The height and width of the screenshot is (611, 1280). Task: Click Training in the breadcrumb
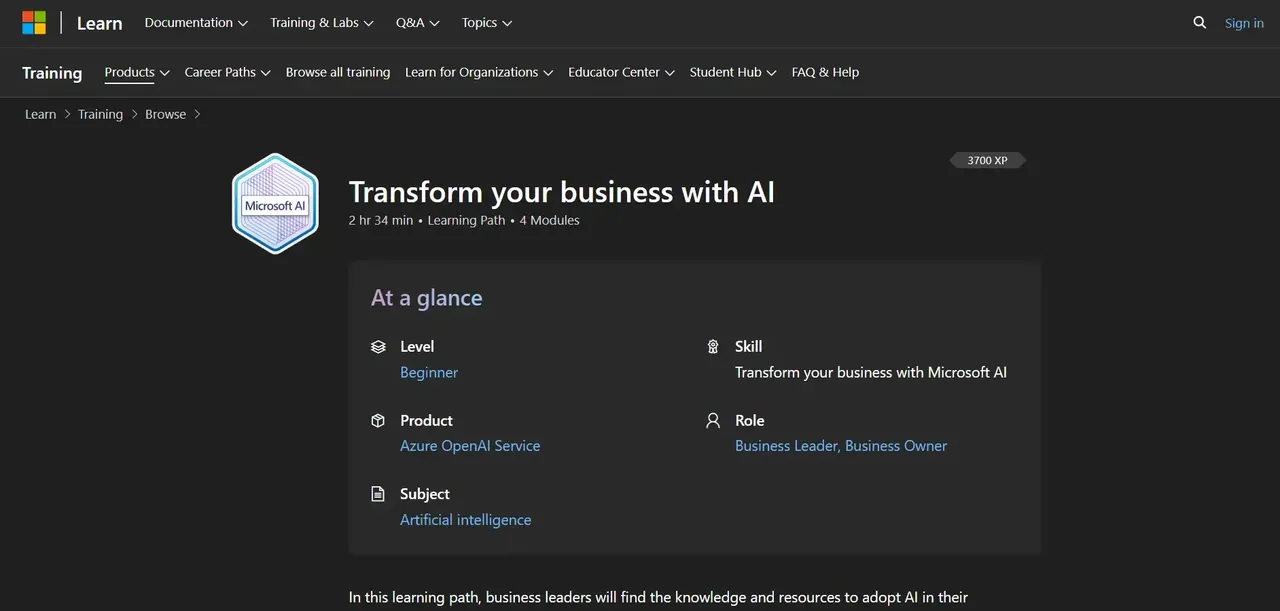tap(101, 114)
